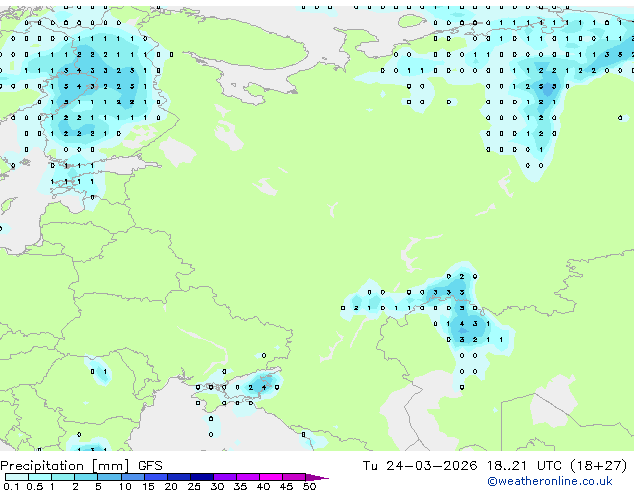Select the 25–30 mm navy legend swatch
This screenshot has width=634, height=490.
pos(202,477)
